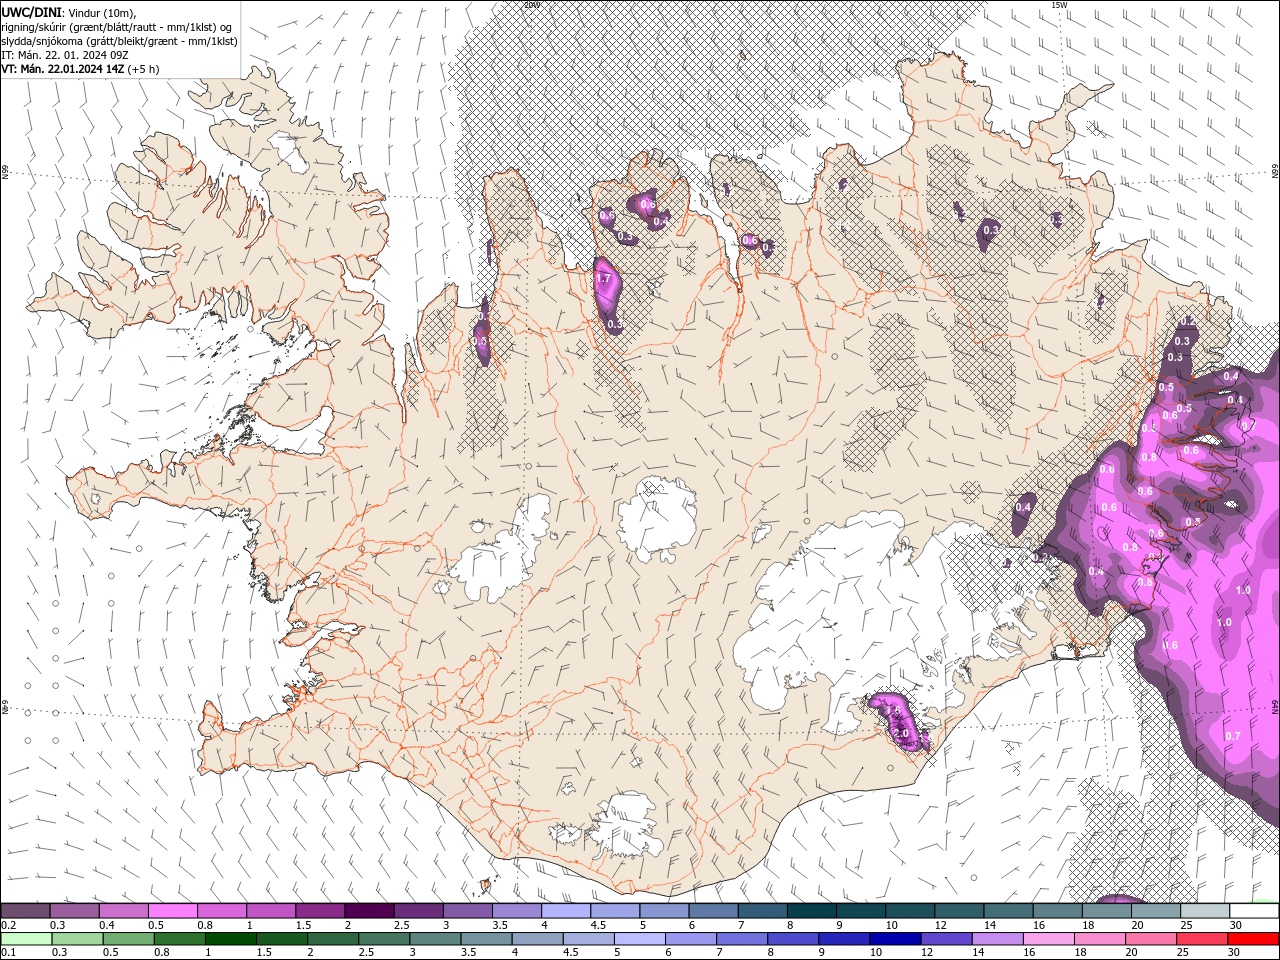Click the '15W' longitude label at top
Viewport: 1280px width, 960px height.
click(x=1058, y=5)
